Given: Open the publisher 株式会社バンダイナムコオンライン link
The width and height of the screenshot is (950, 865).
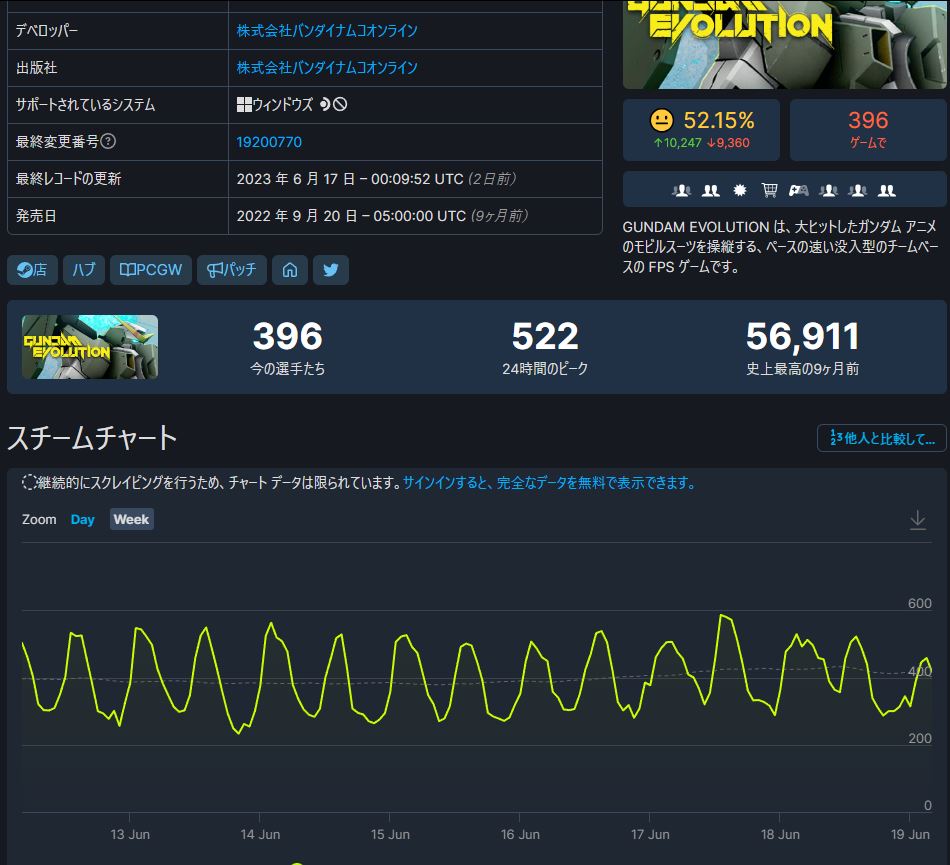Looking at the screenshot, I should click(x=327, y=68).
